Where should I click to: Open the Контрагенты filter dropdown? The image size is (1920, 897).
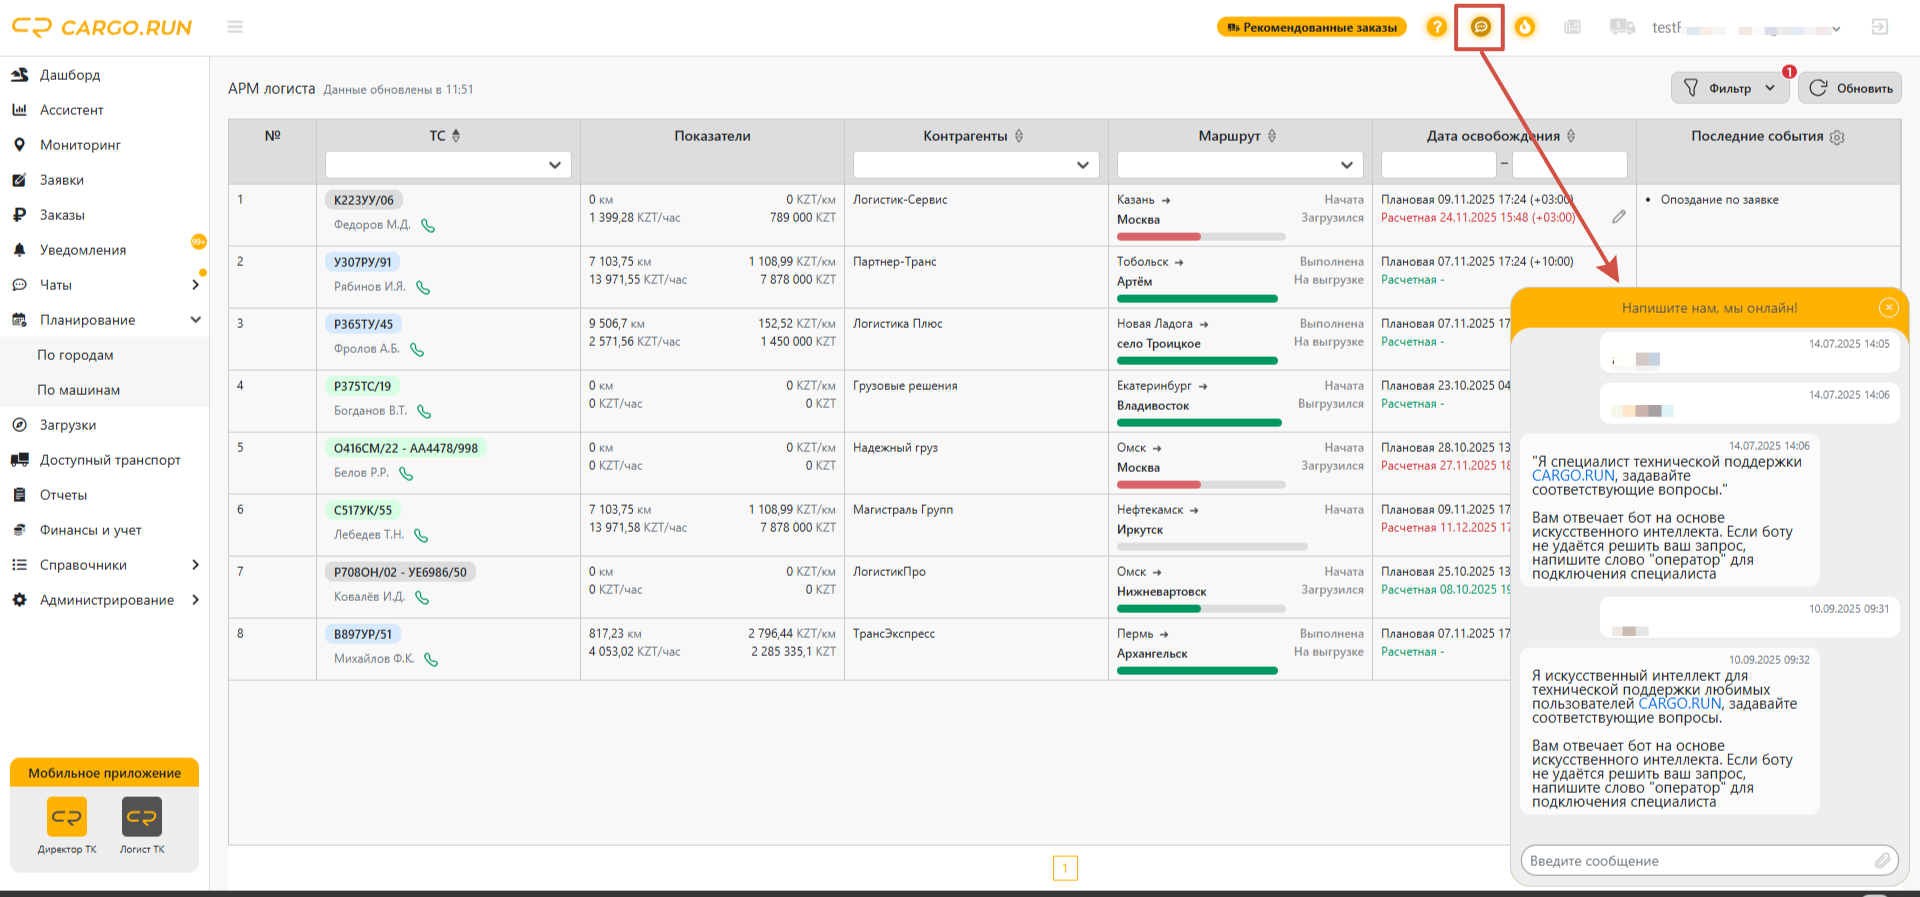coord(976,165)
